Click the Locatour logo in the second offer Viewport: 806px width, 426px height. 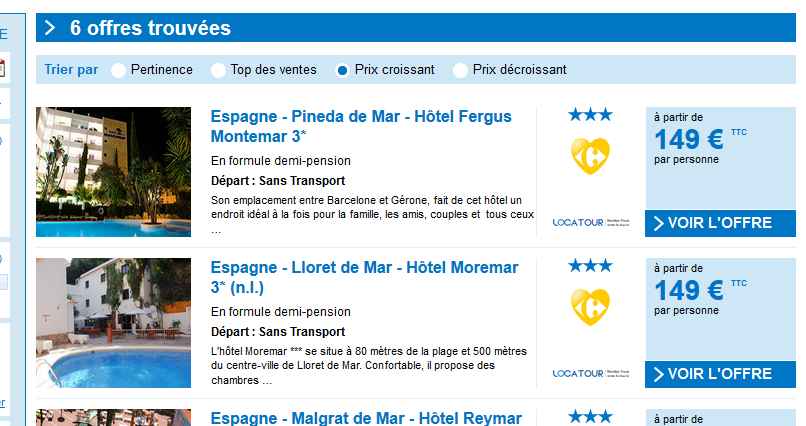(590, 373)
